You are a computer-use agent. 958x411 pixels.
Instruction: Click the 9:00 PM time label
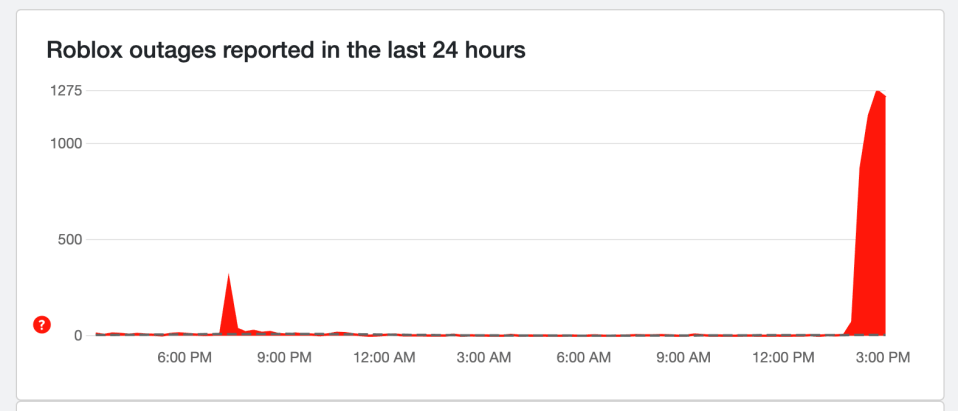[x=283, y=358]
